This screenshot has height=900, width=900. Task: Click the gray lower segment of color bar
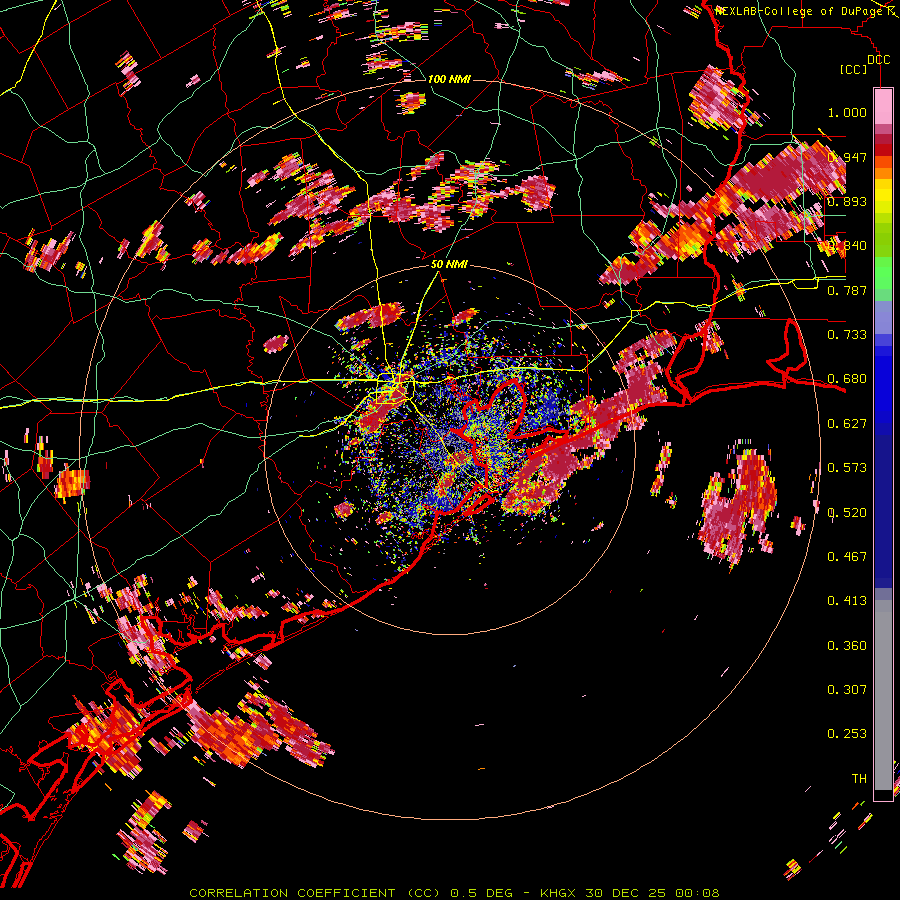click(883, 695)
